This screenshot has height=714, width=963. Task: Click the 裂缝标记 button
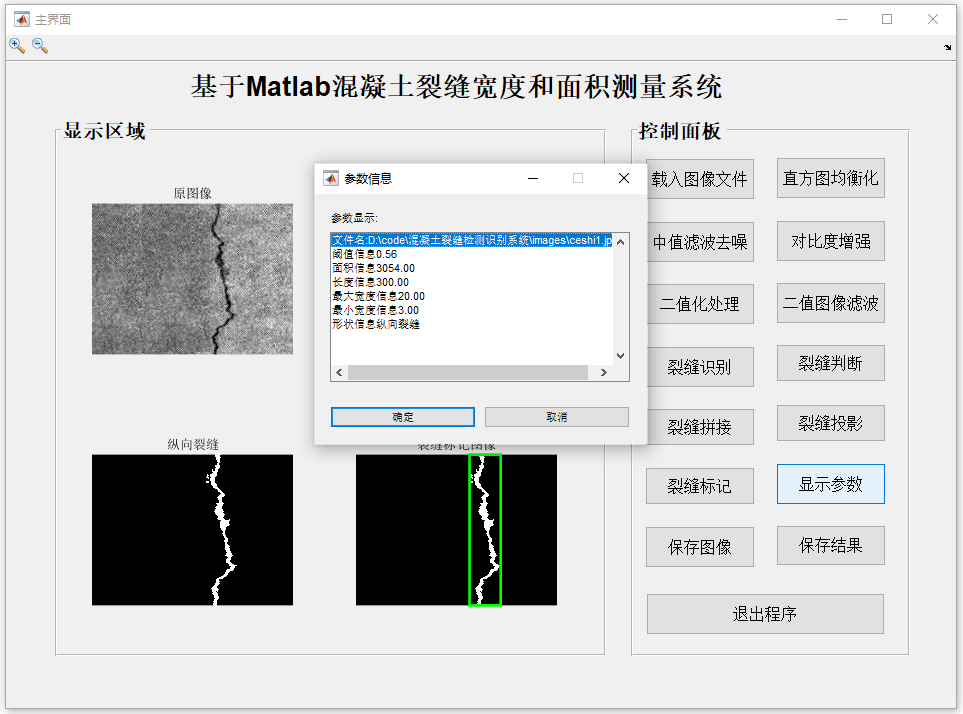[700, 486]
